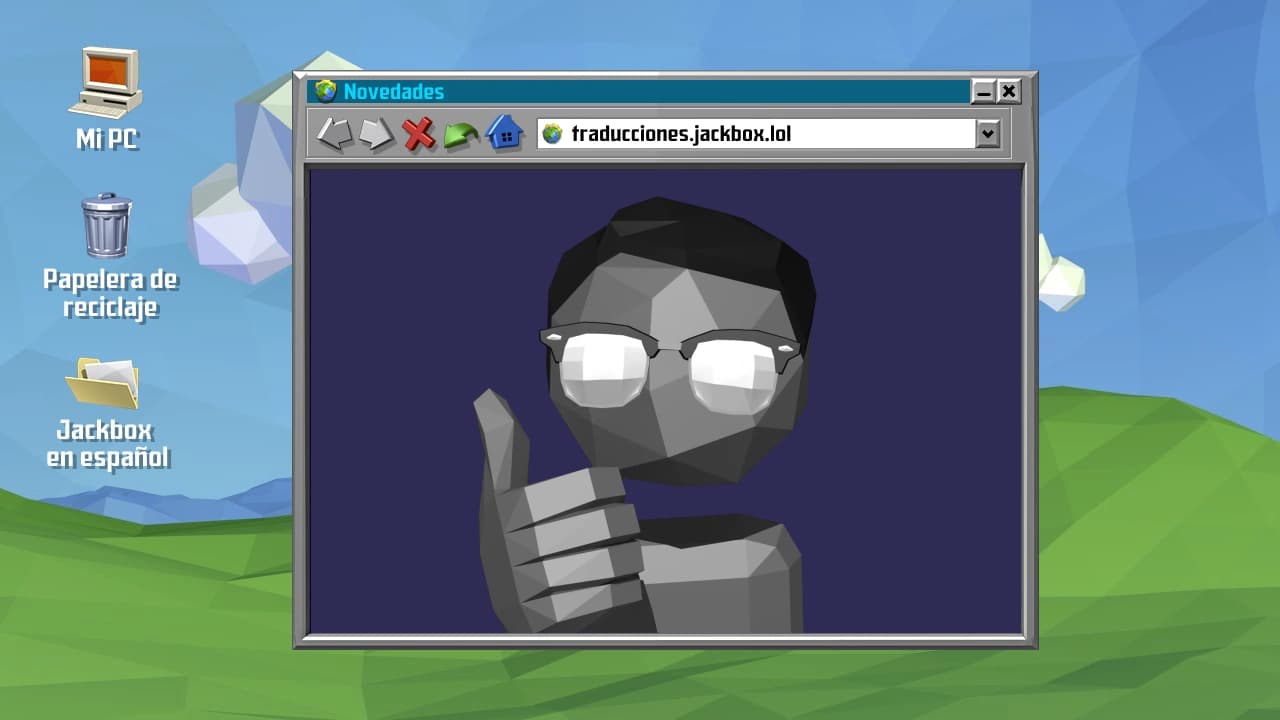Expand the address bar dropdown arrow
Image resolution: width=1280 pixels, height=720 pixels.
pos(988,133)
